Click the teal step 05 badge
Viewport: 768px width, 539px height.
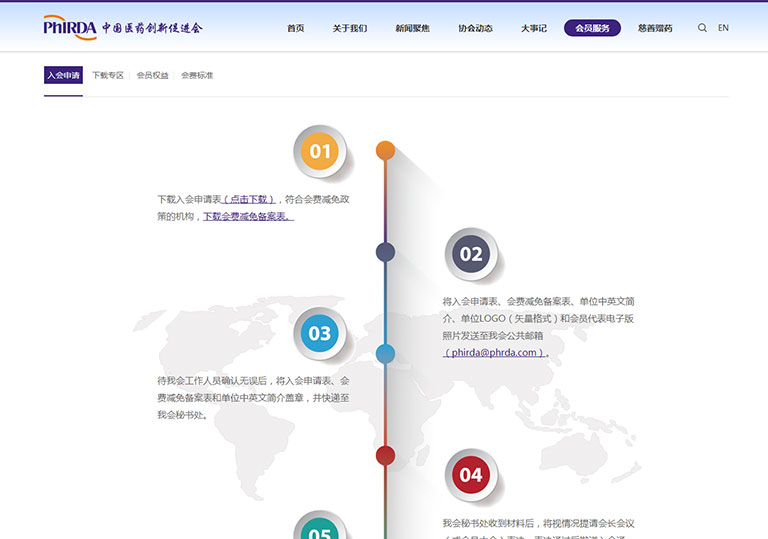point(320,530)
